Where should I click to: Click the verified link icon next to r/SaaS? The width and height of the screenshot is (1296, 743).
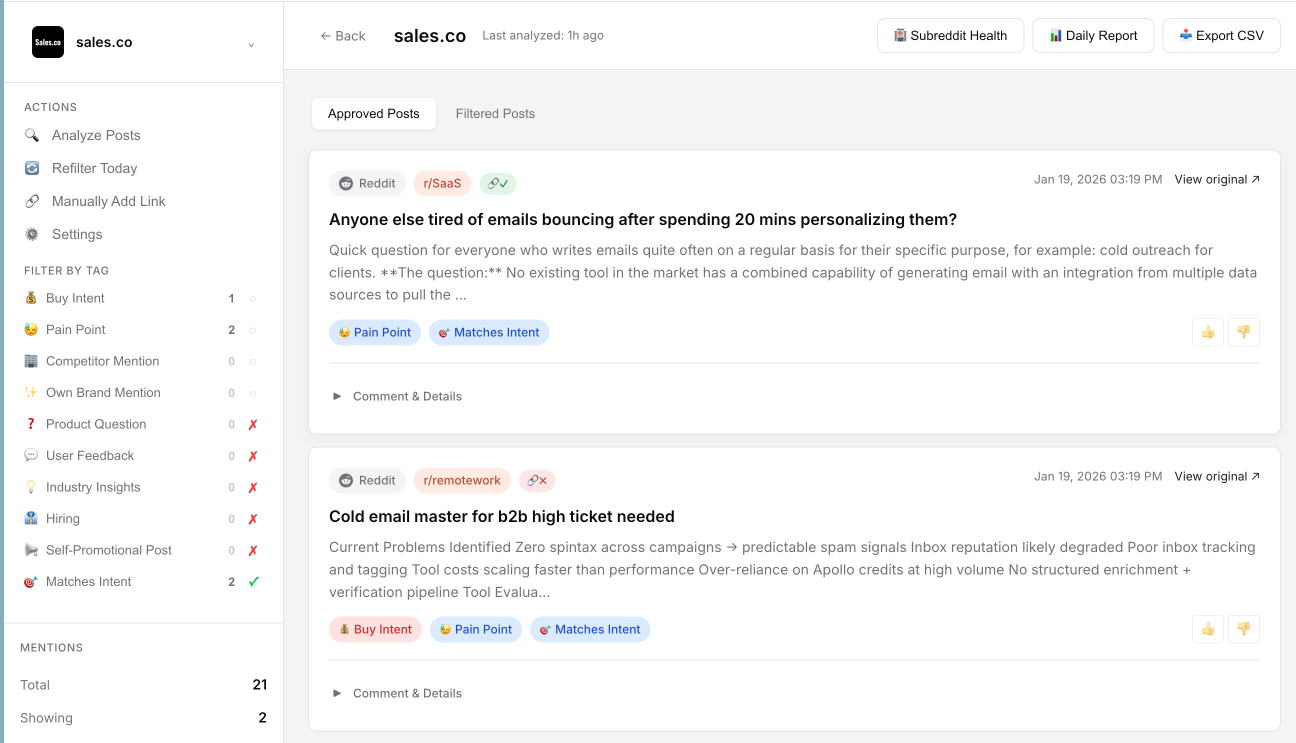click(498, 183)
